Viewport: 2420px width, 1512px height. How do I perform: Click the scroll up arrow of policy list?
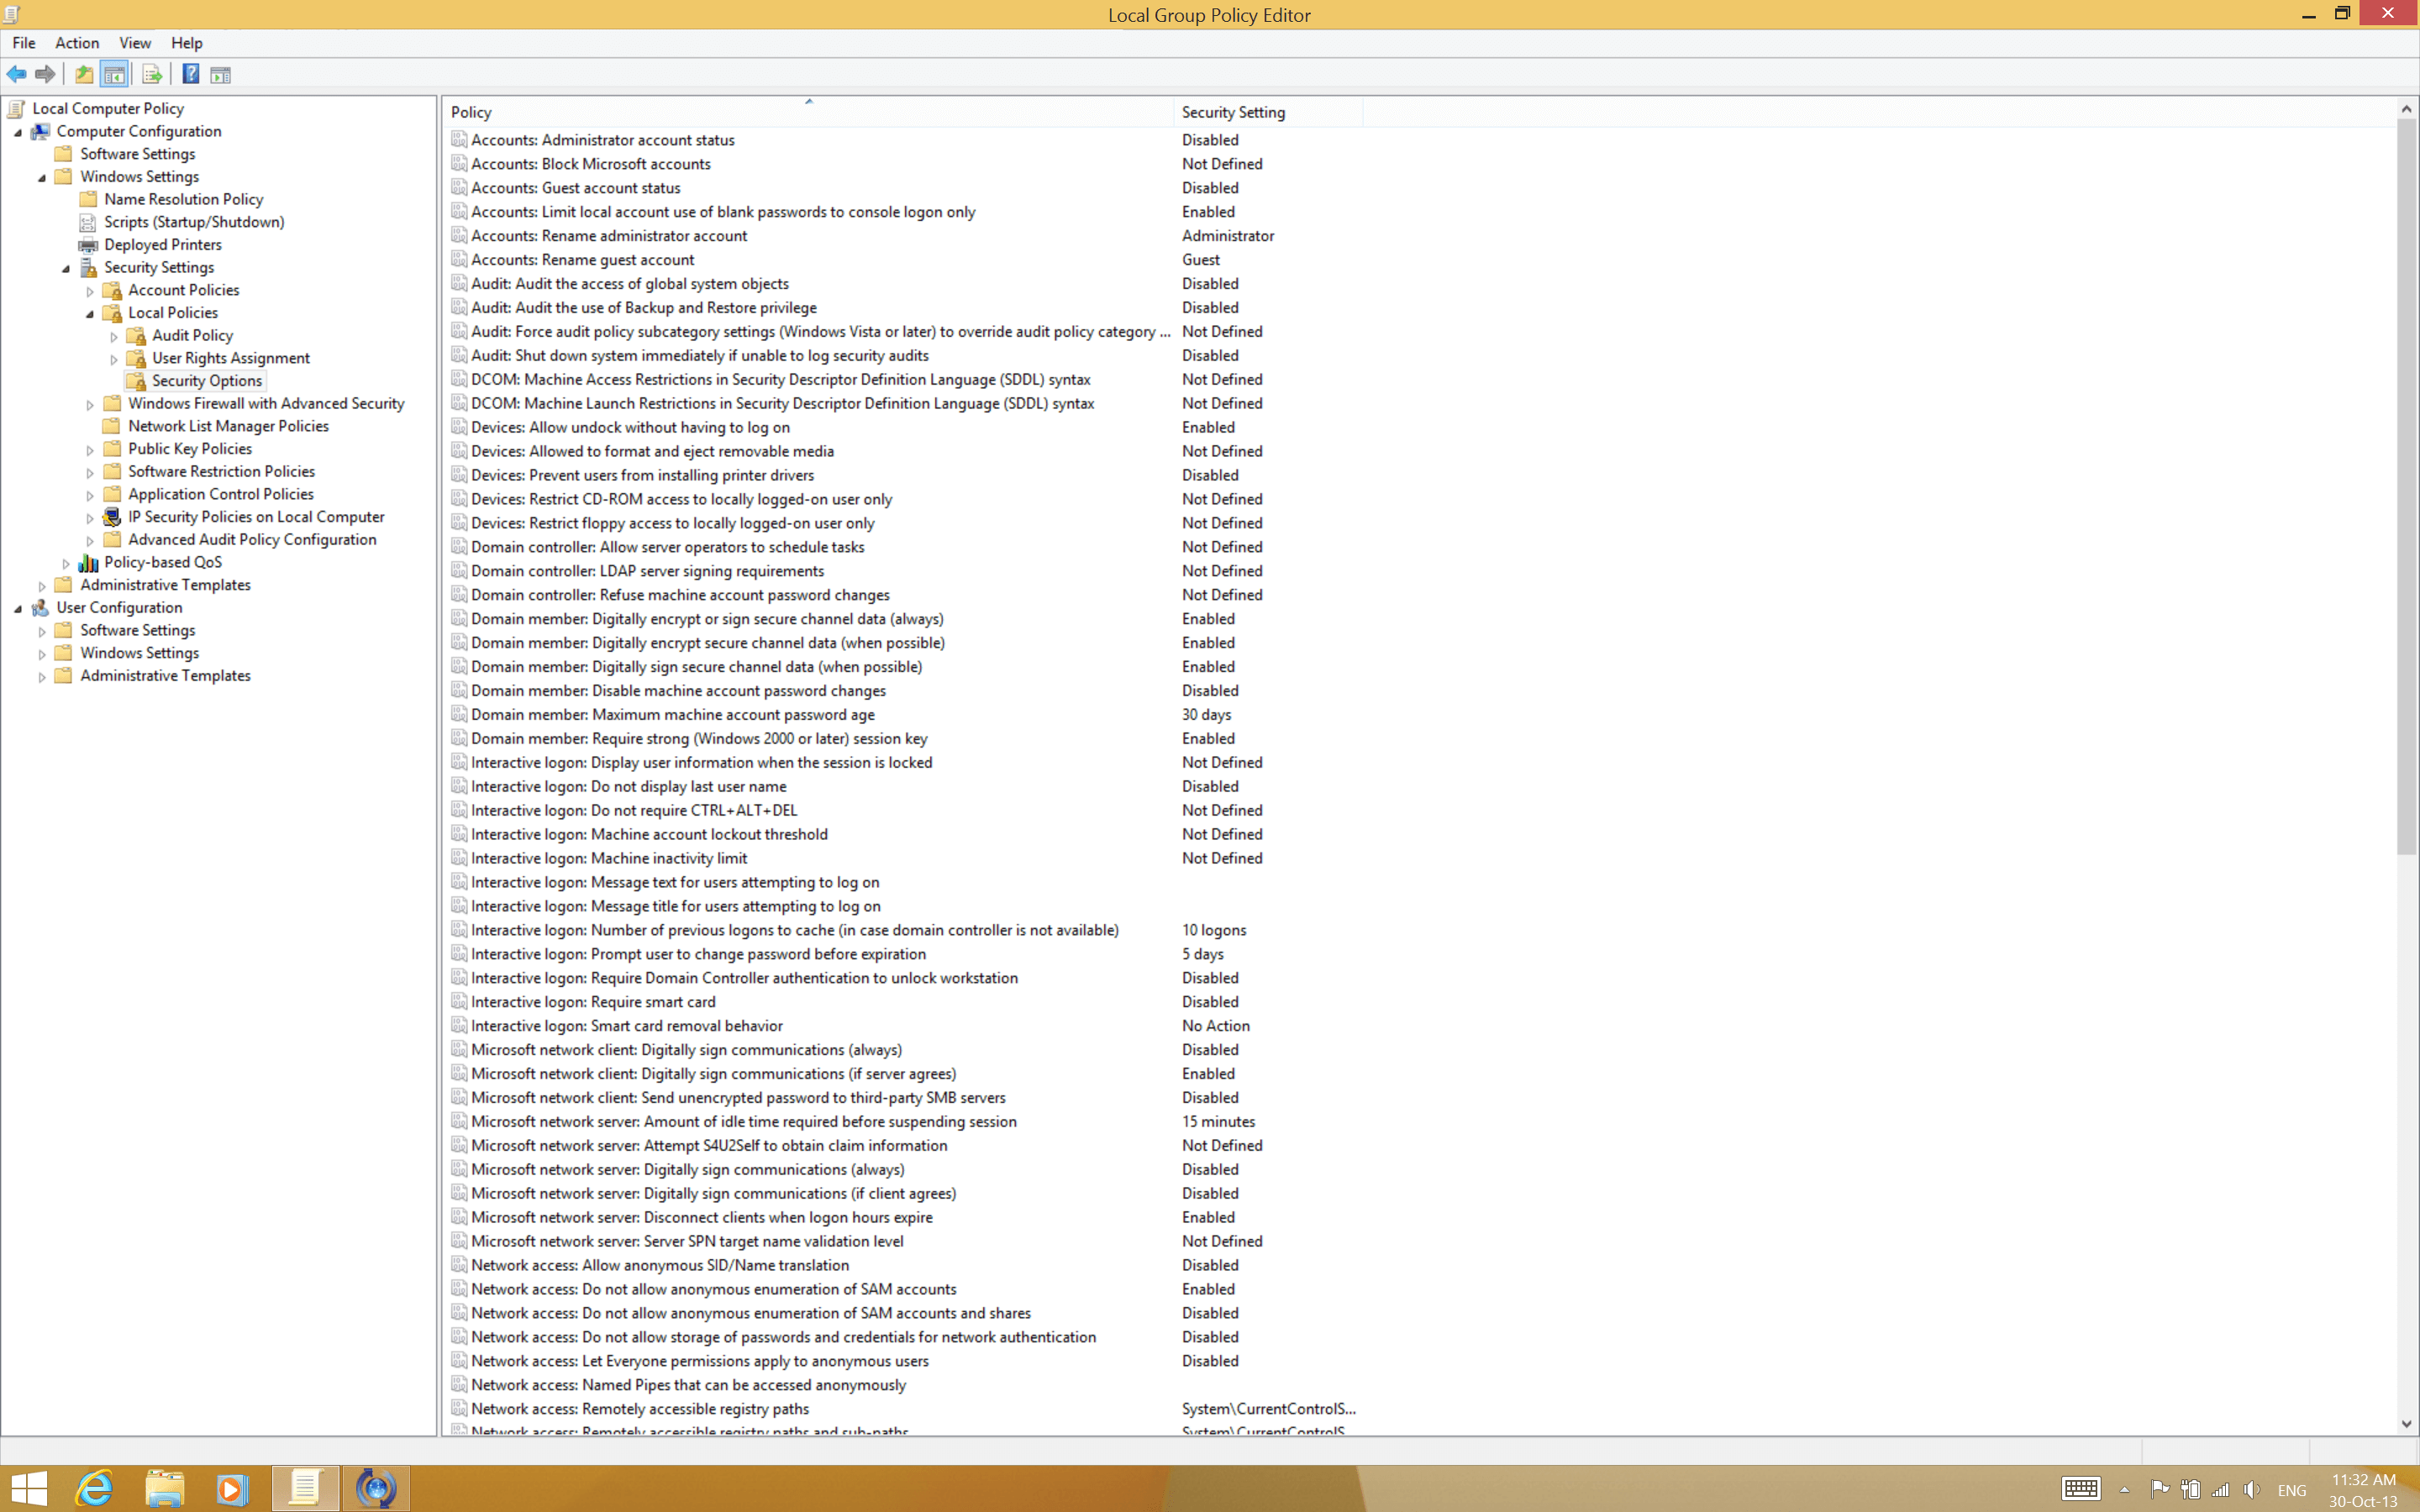point(2406,108)
